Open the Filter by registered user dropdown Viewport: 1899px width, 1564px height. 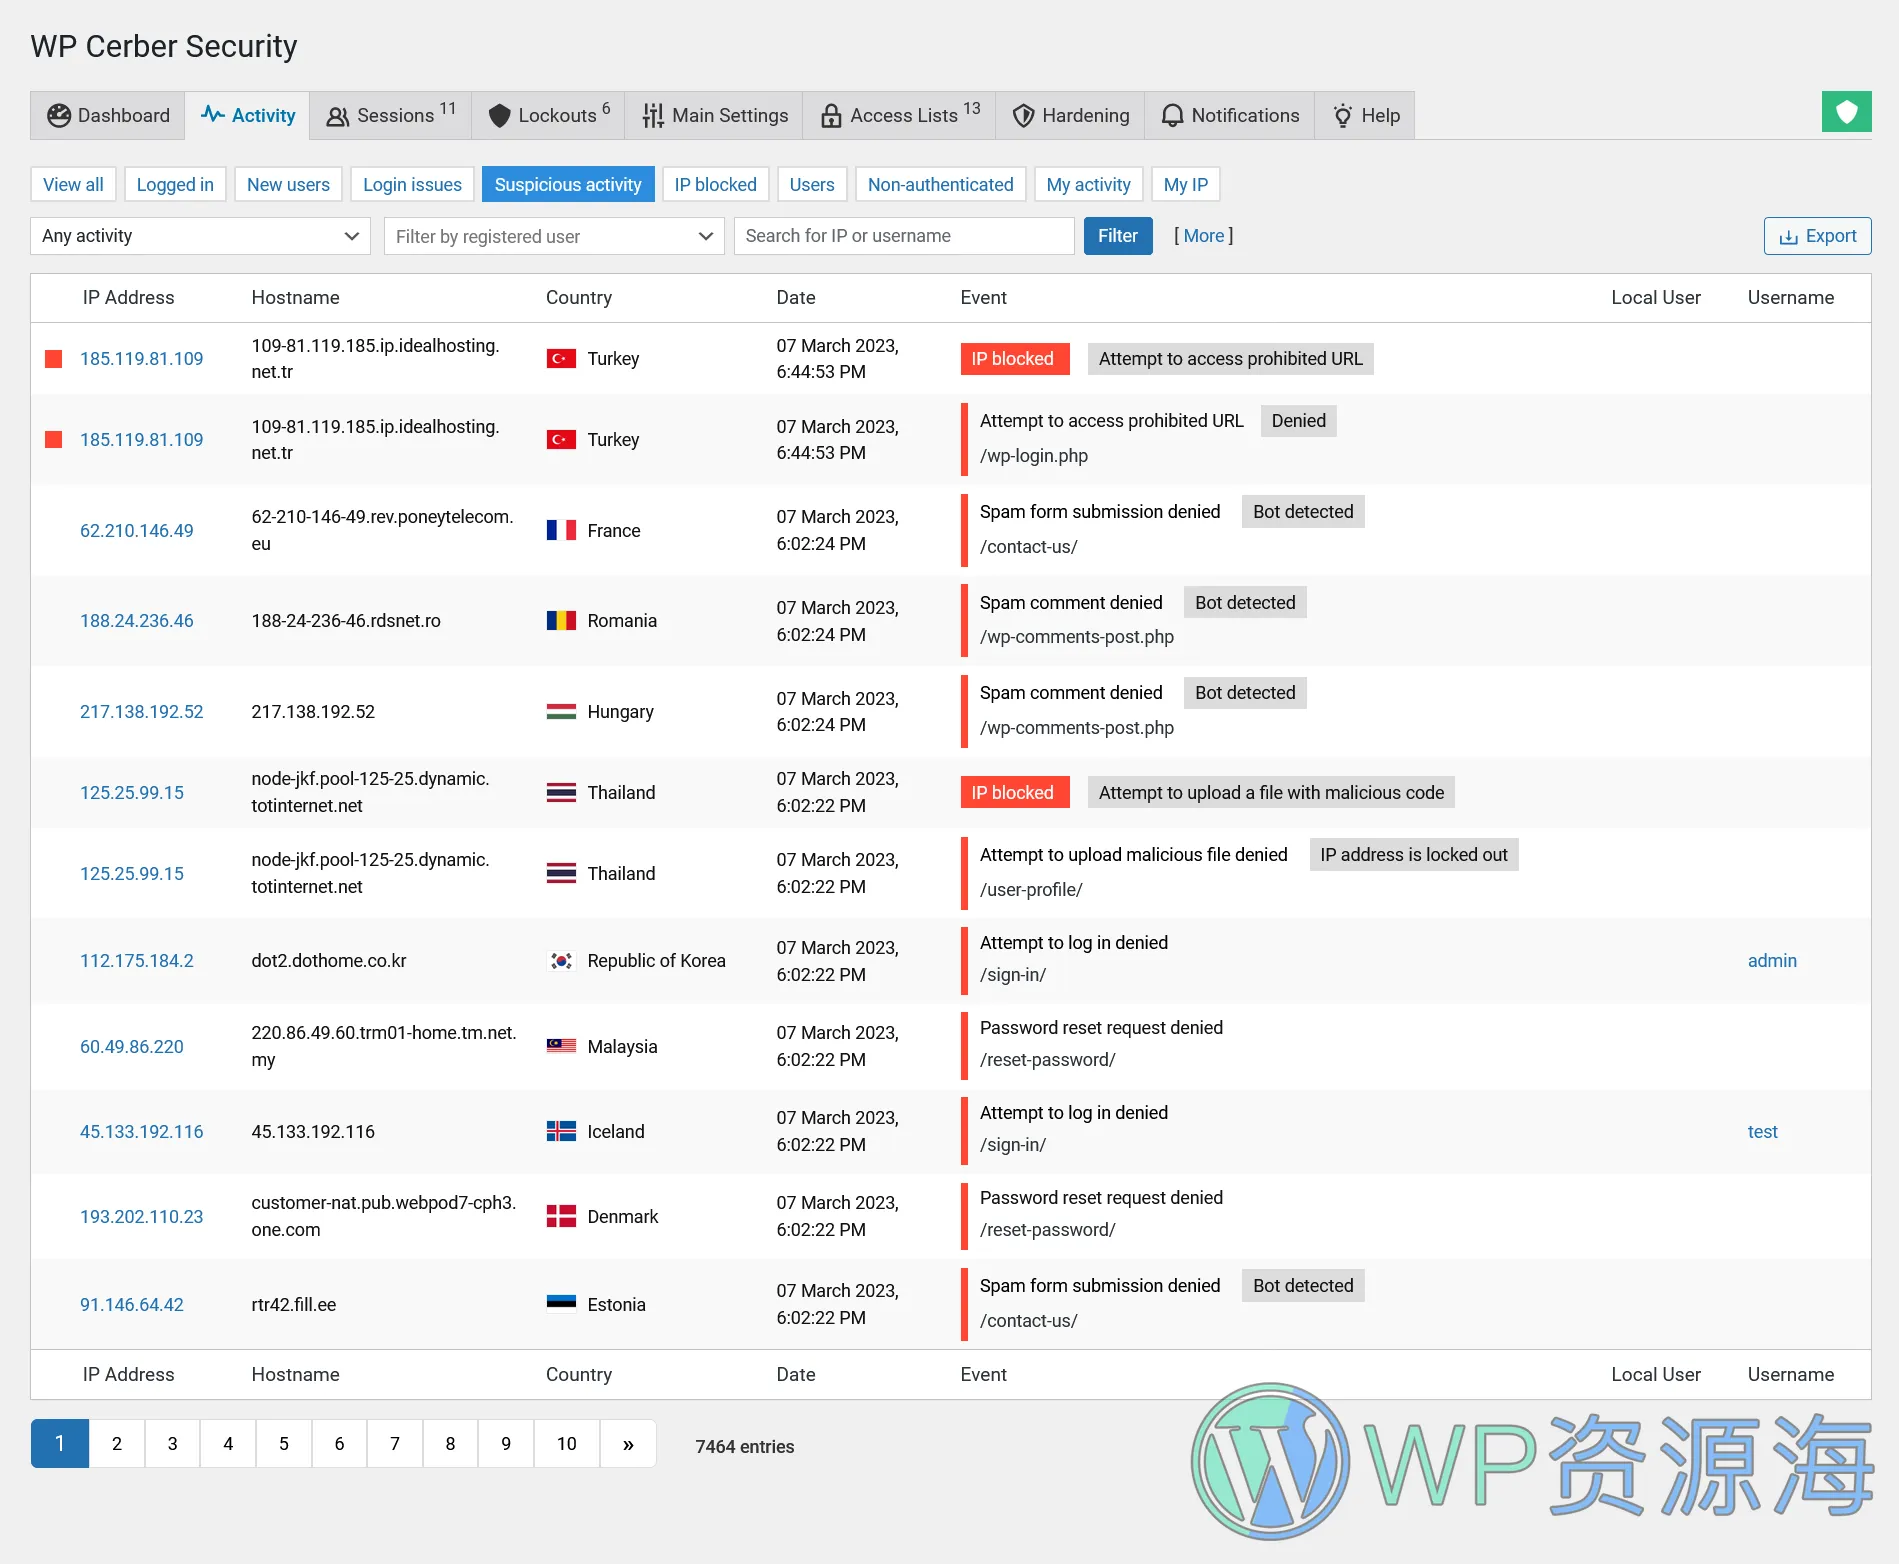click(x=554, y=236)
